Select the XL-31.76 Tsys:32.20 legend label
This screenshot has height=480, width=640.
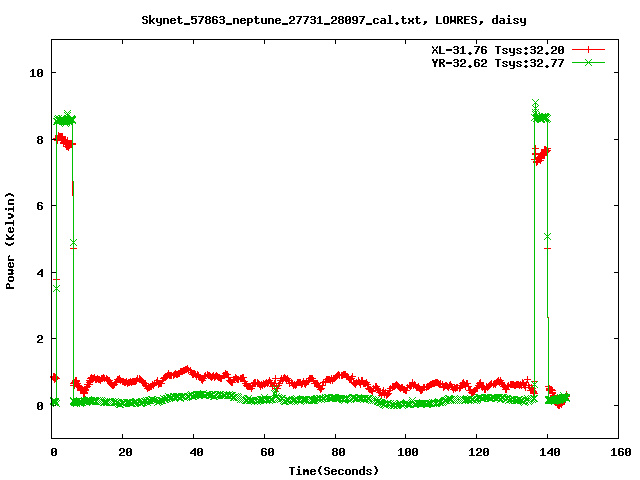point(498,50)
